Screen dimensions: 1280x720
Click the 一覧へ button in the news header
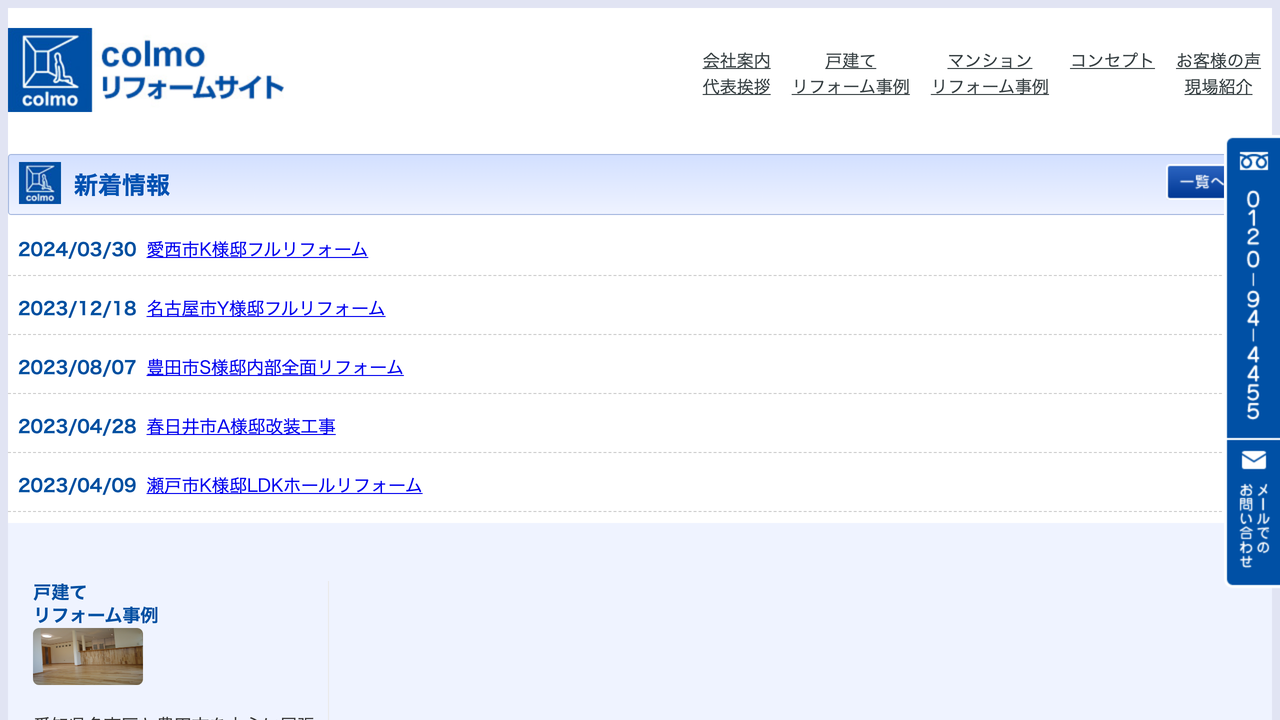1197,182
